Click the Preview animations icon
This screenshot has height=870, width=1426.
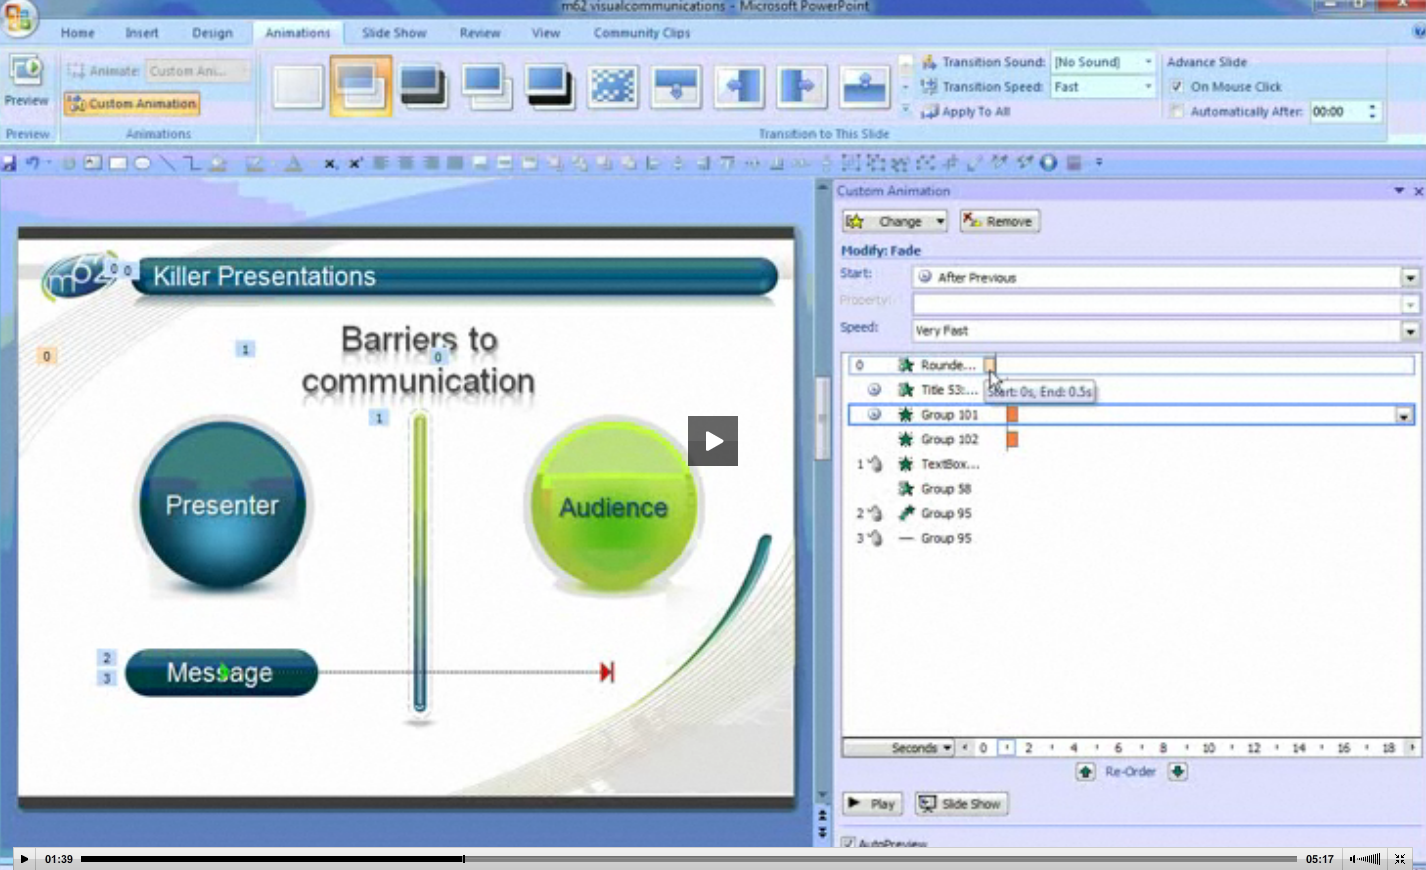click(x=26, y=72)
